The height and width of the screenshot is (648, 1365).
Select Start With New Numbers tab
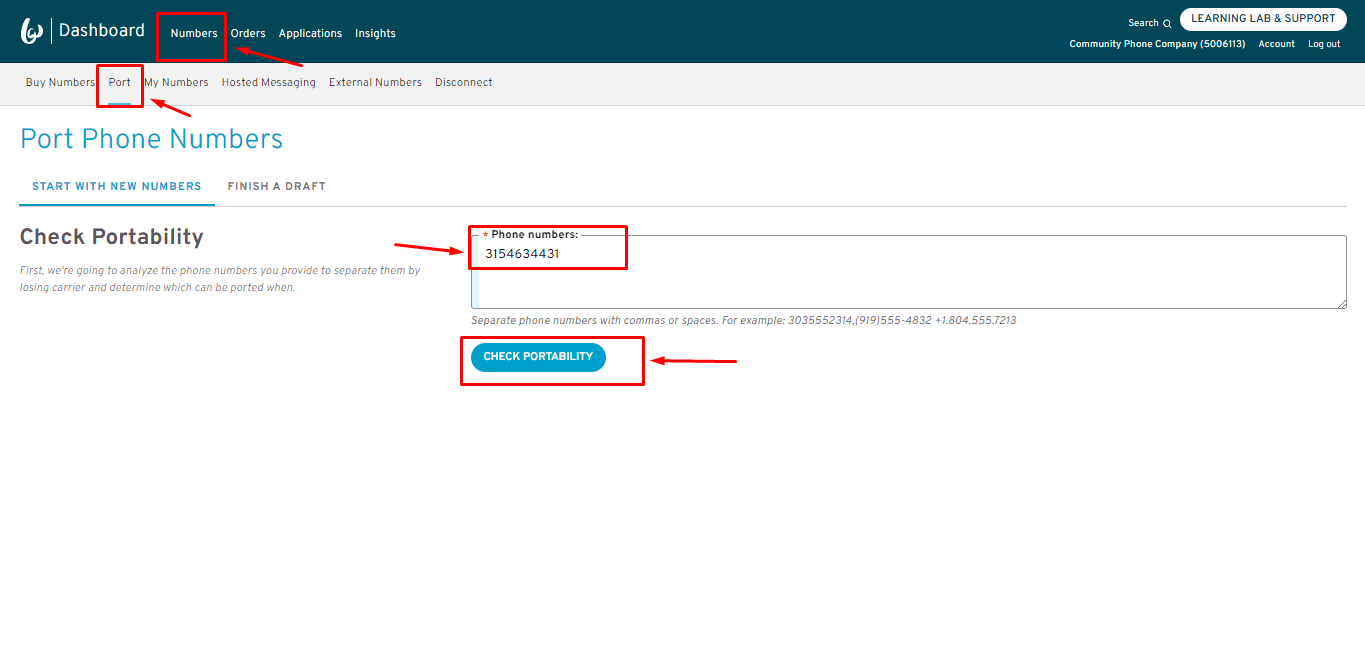[x=116, y=186]
